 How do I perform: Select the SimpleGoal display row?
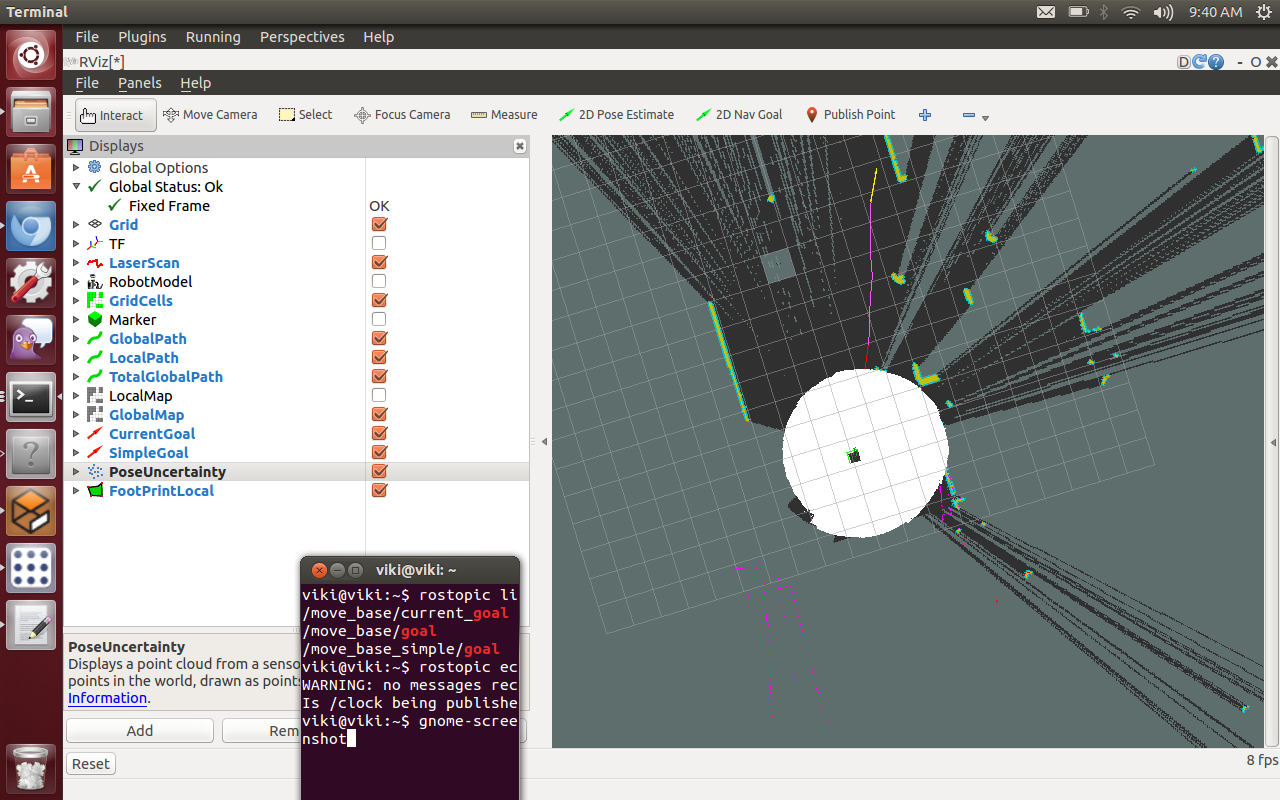tap(298, 452)
